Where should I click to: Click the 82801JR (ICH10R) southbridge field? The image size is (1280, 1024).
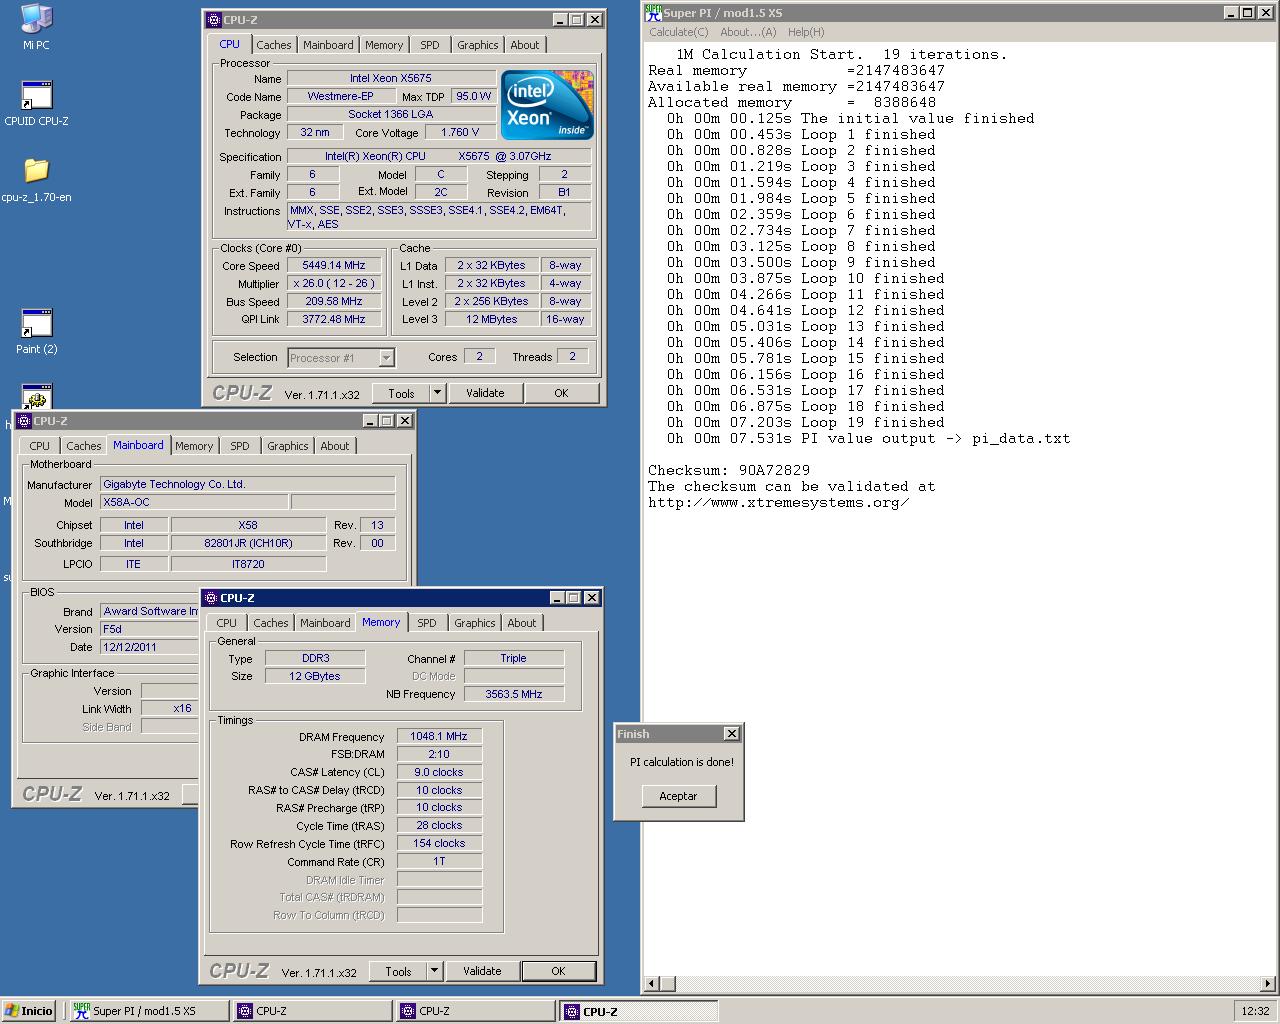coord(248,543)
